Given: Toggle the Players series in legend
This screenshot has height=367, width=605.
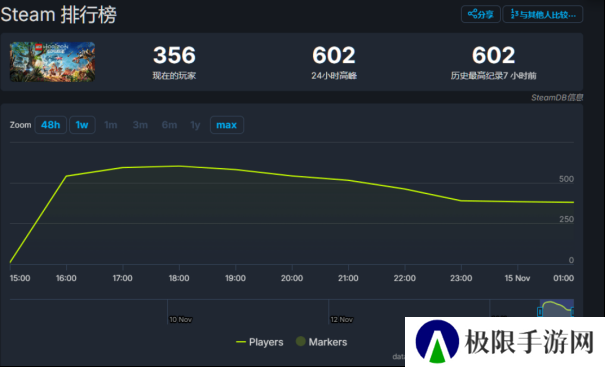Looking at the screenshot, I should [x=260, y=342].
